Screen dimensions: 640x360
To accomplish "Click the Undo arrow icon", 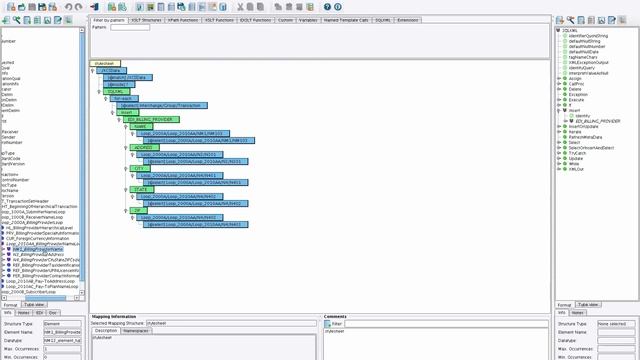I will [x=69, y=7].
